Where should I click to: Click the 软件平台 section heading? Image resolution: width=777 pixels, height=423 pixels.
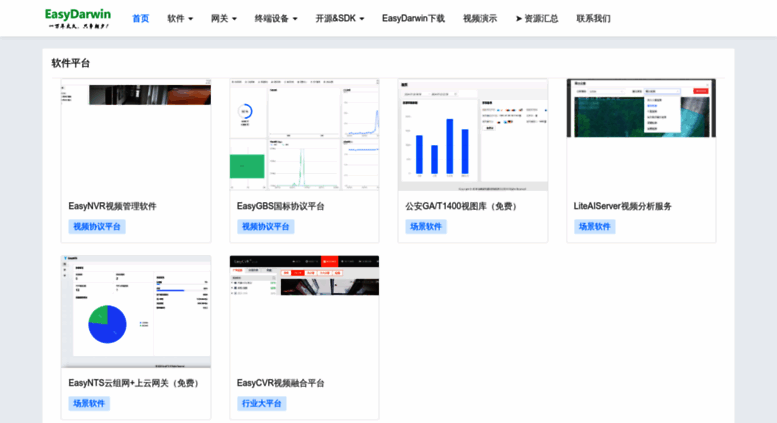click(71, 63)
